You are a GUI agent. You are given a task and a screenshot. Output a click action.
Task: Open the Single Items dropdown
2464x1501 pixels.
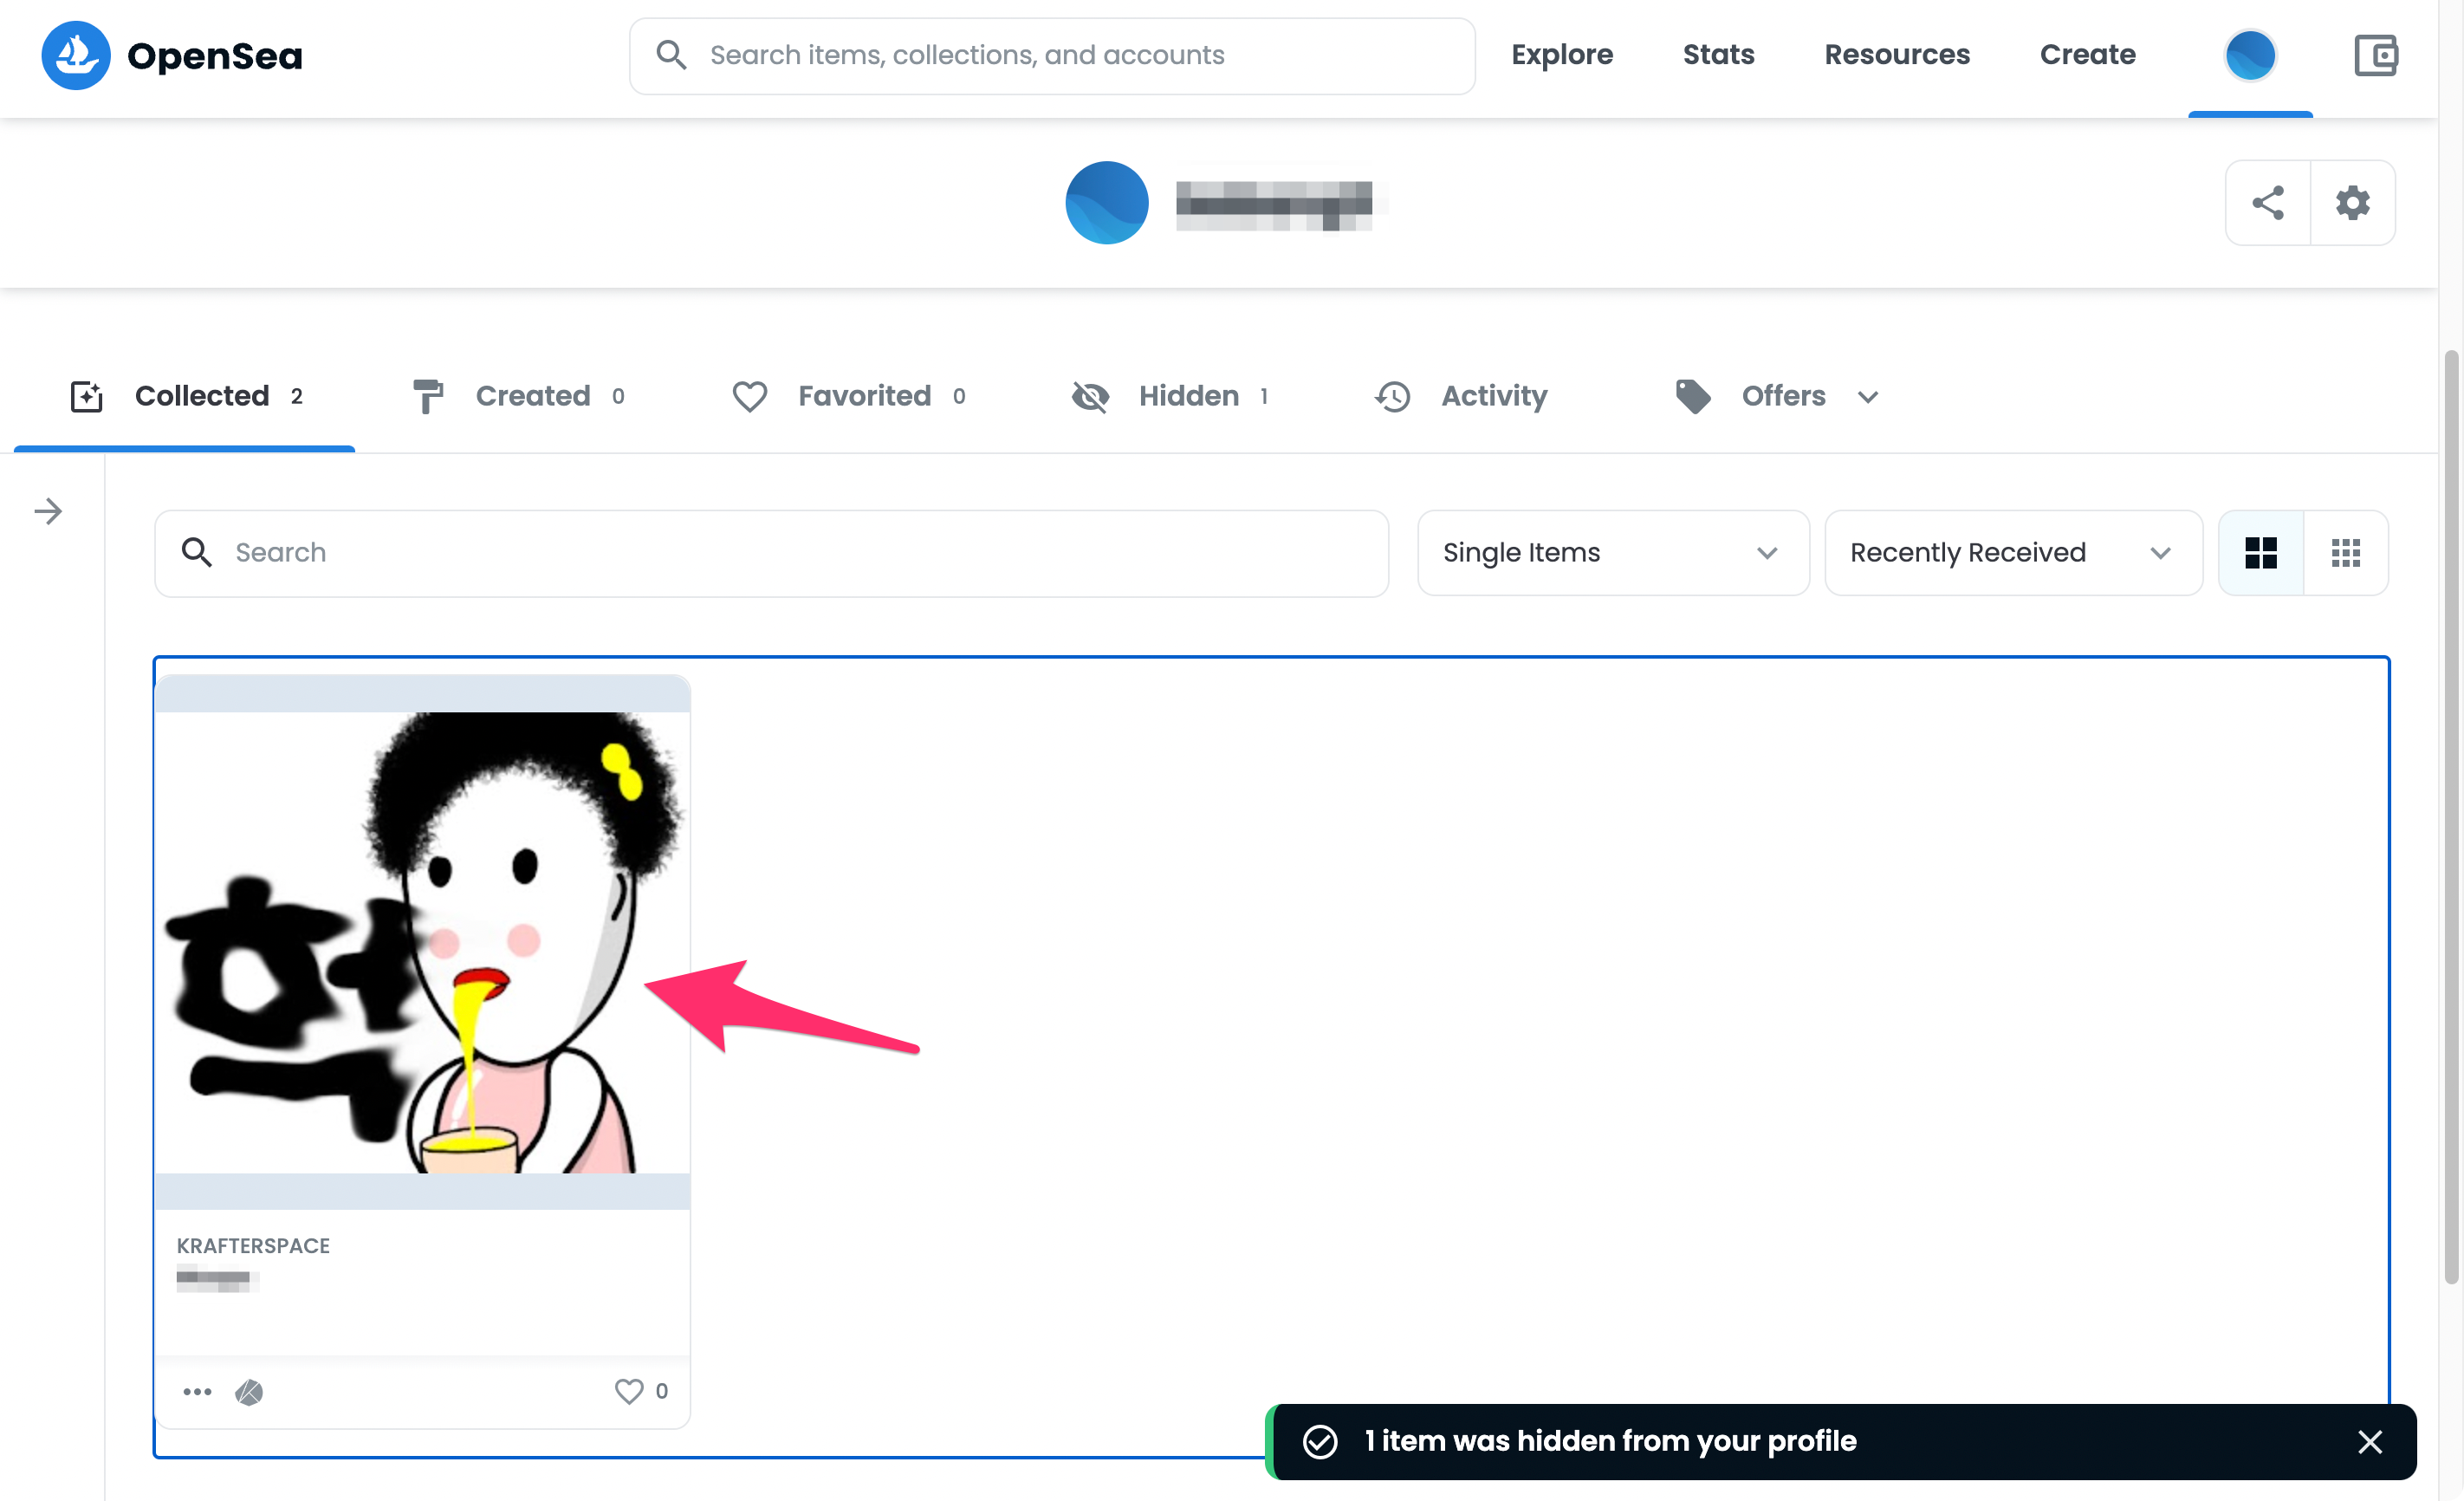(x=1612, y=553)
